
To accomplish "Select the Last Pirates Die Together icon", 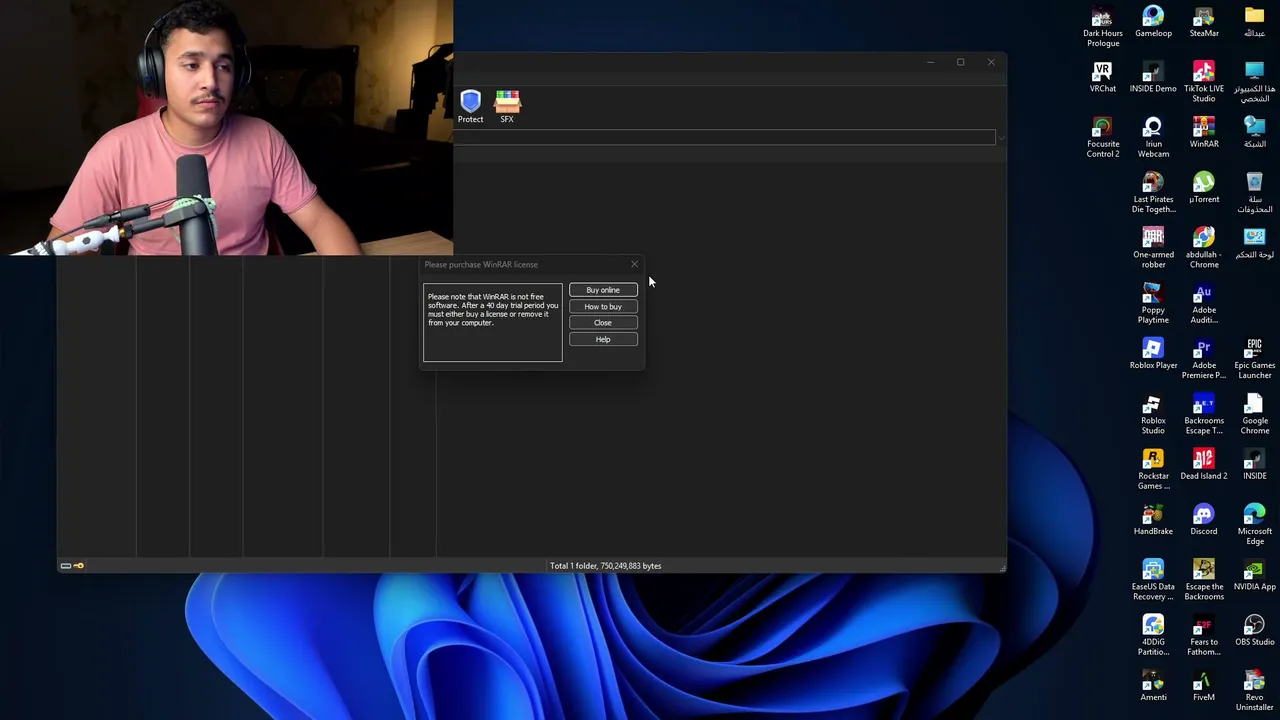I will tap(1153, 193).
